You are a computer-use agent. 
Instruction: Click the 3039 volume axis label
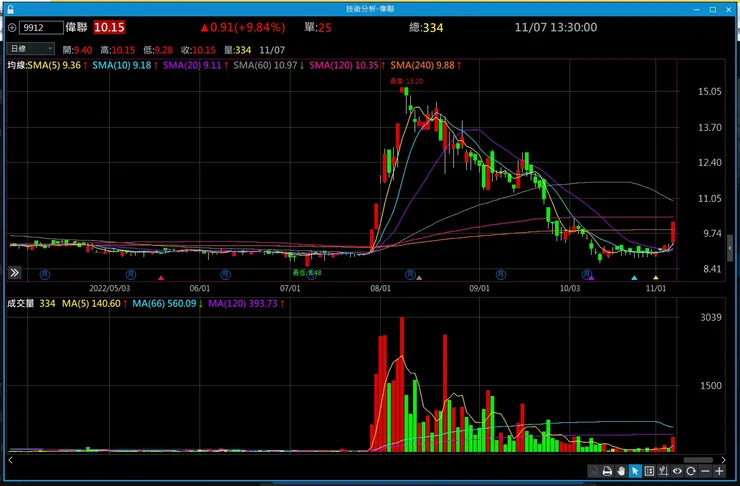711,317
